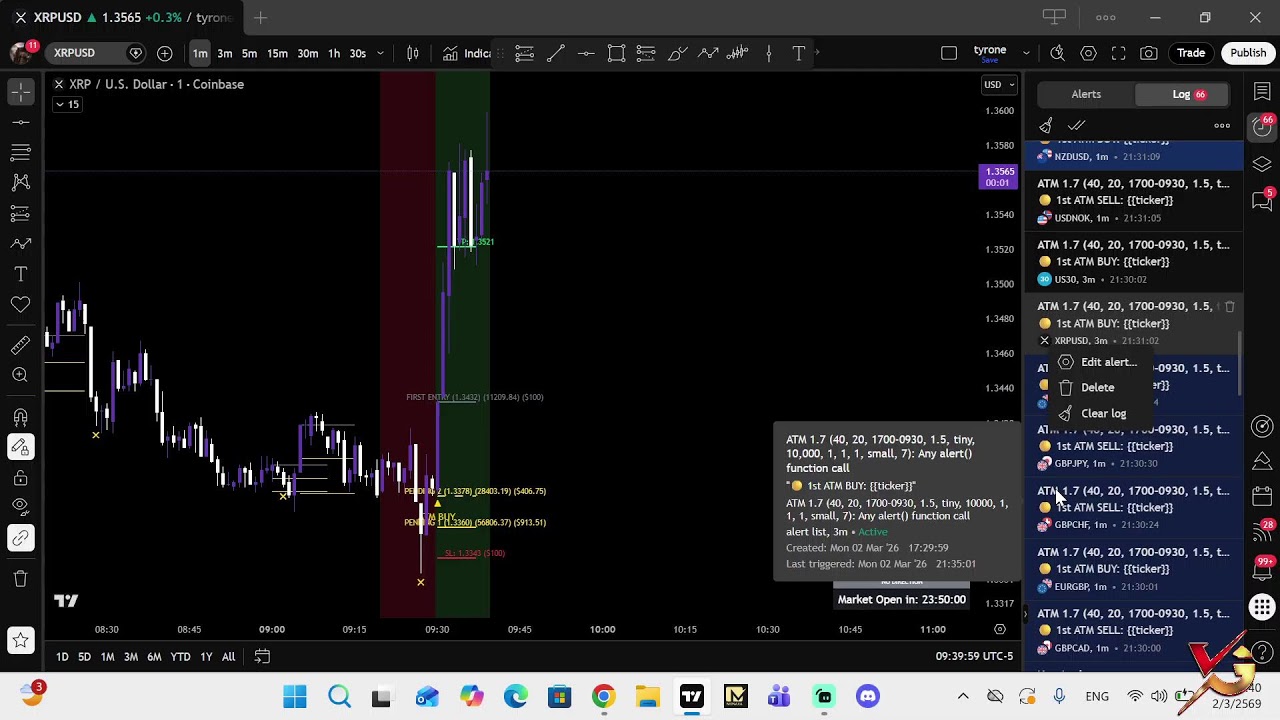Remove drawings with the trash icon
The width and height of the screenshot is (1280, 720).
20,579
